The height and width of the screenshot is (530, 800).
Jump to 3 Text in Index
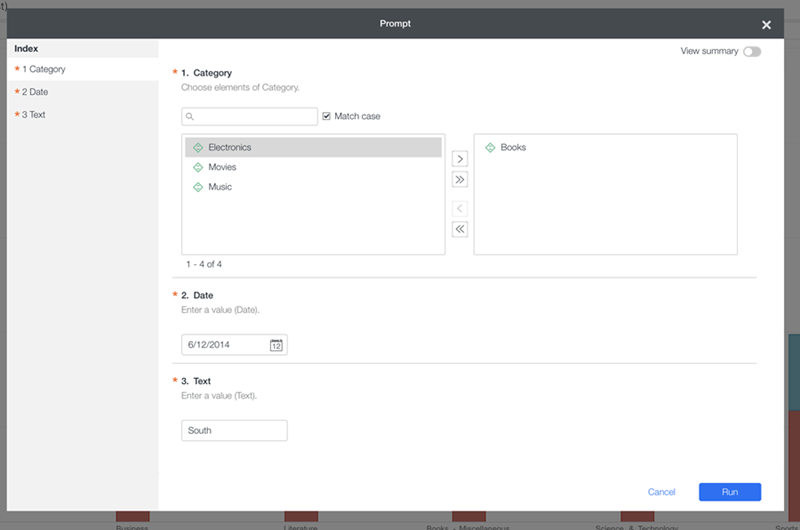34,114
